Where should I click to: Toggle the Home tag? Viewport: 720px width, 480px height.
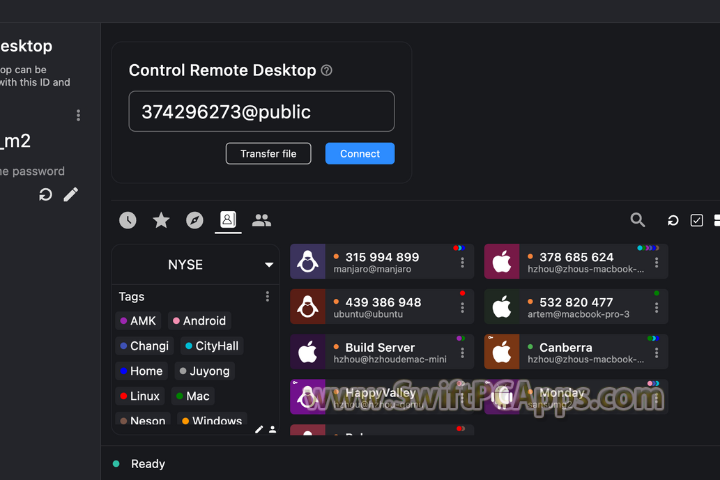tap(141, 371)
